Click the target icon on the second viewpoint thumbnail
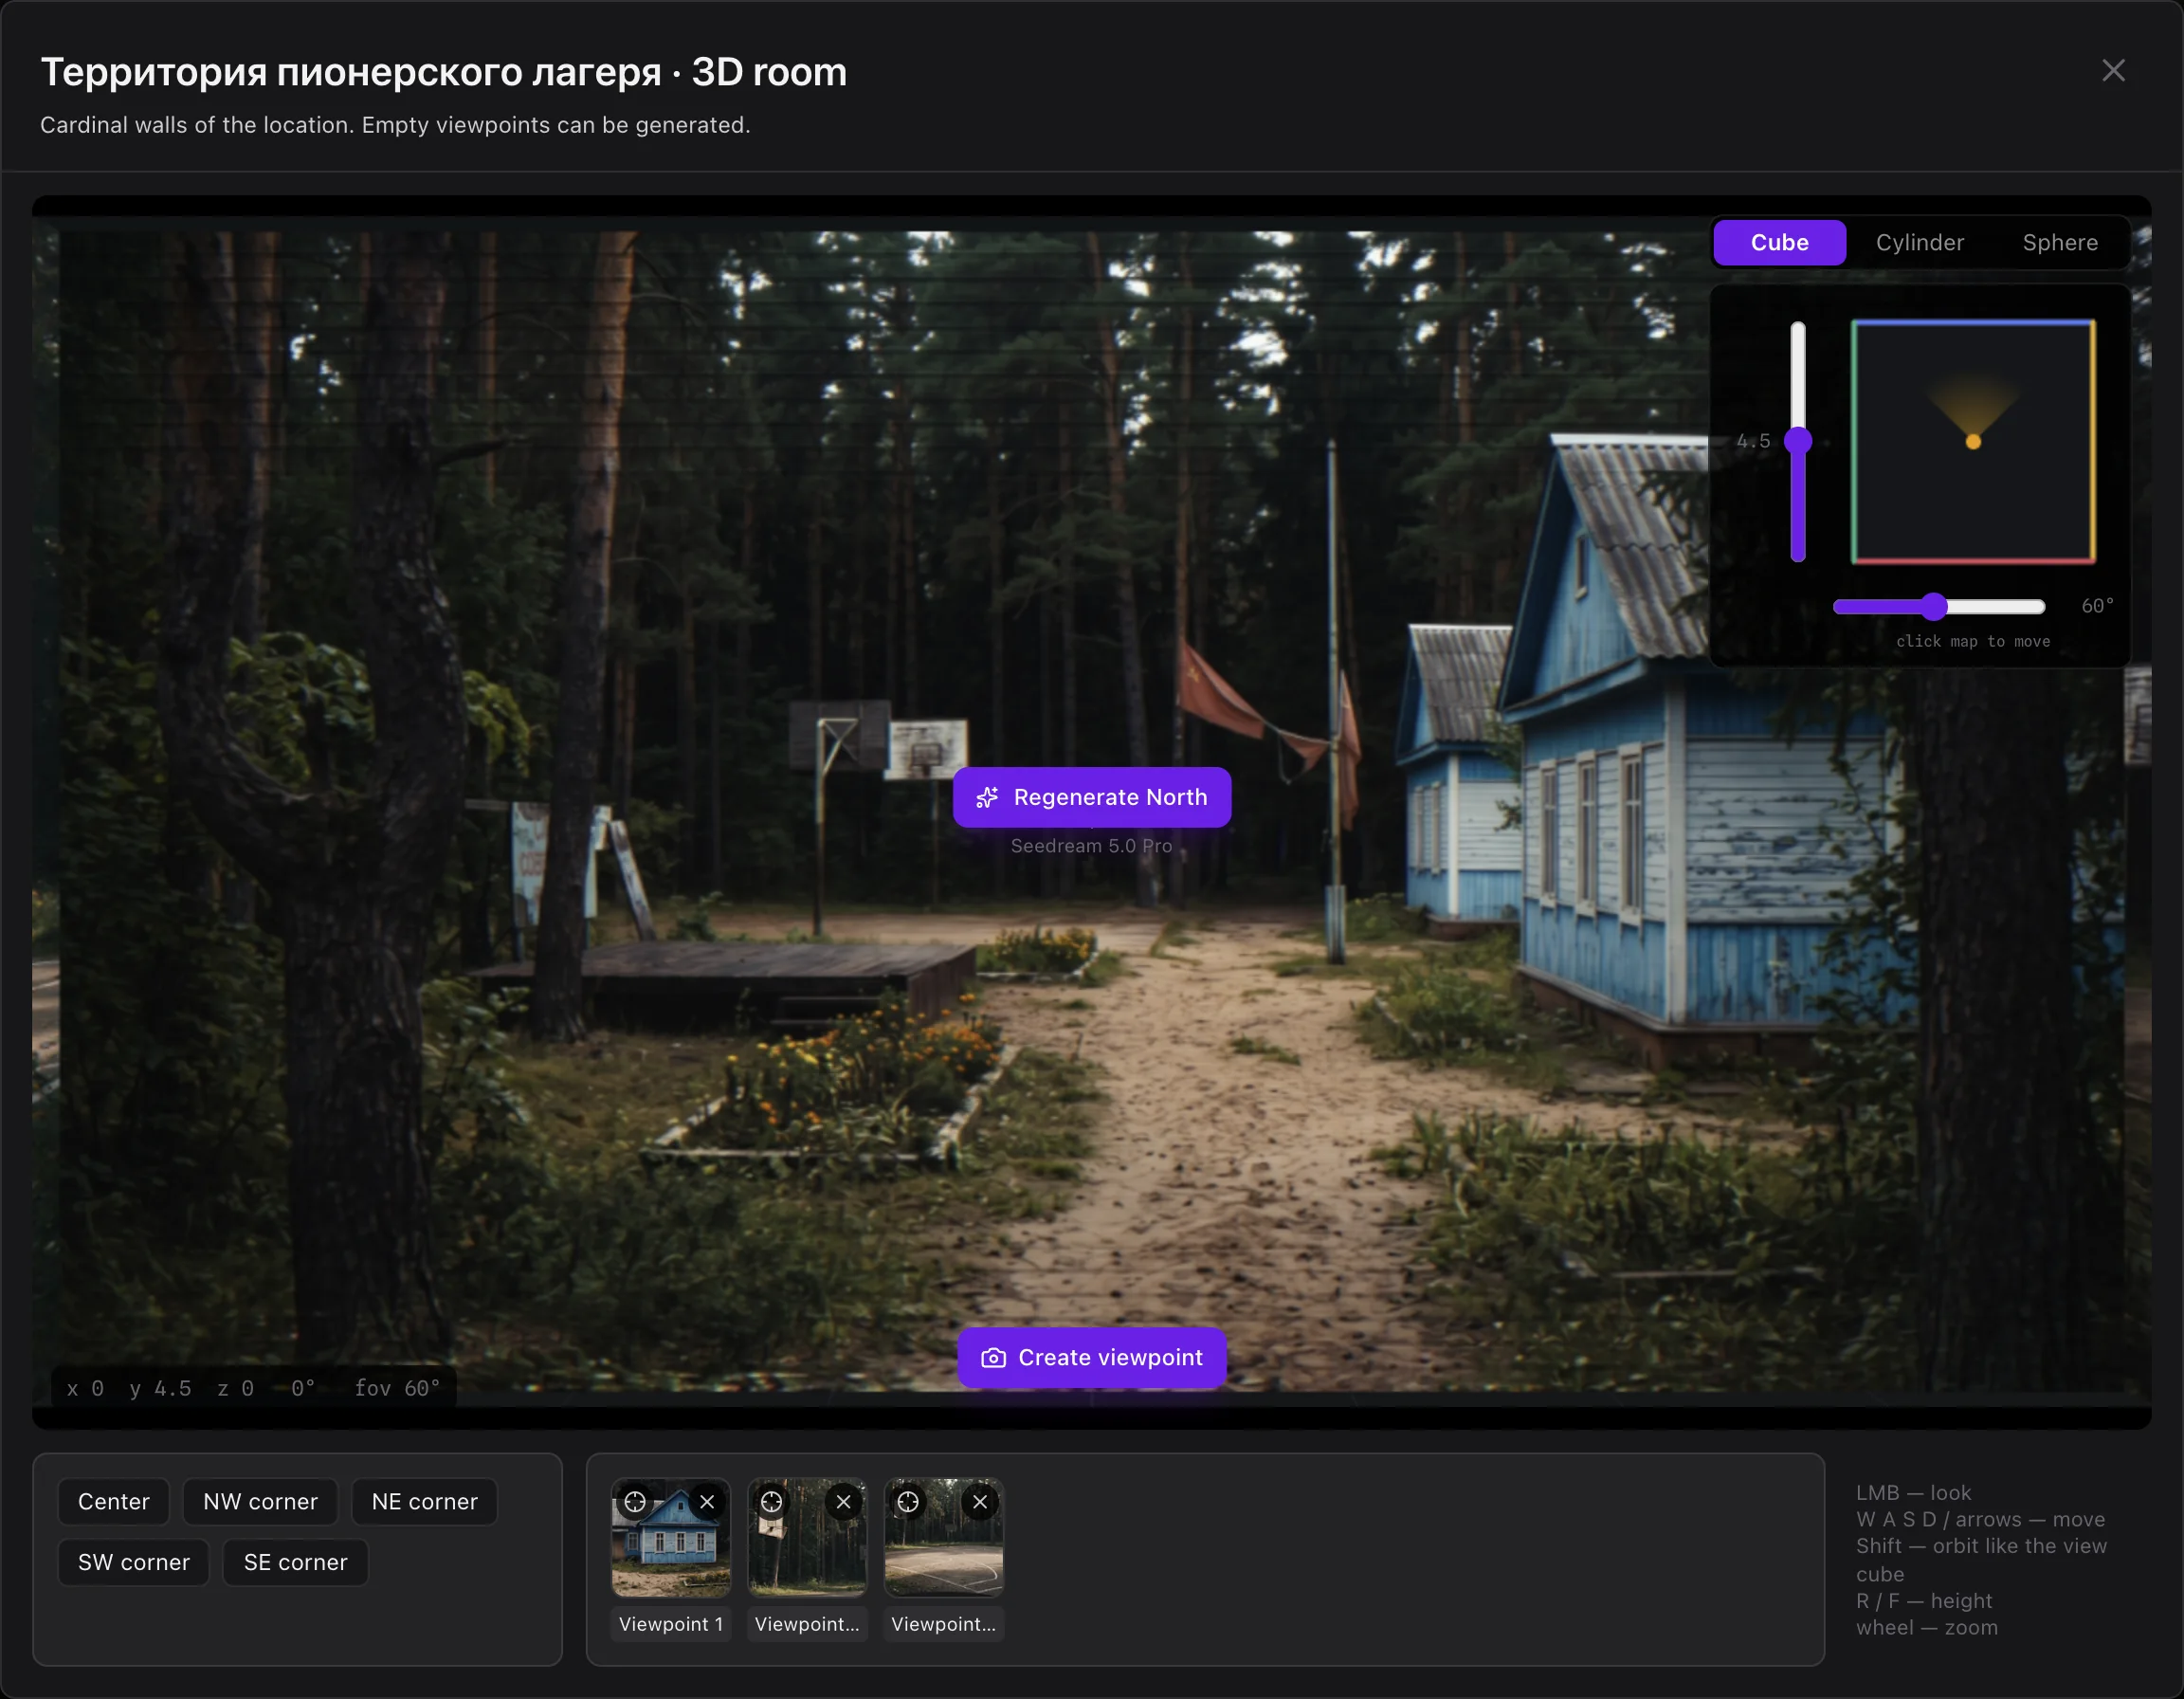The width and height of the screenshot is (2184, 1699). click(x=771, y=1501)
